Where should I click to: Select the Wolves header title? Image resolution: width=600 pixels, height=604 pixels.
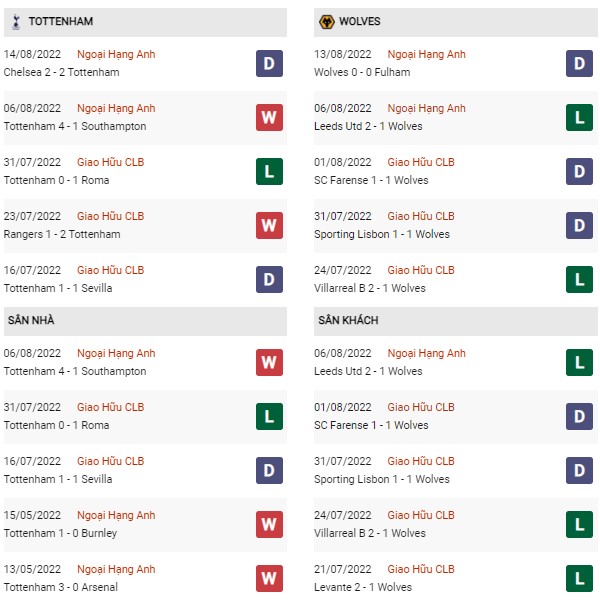360,21
